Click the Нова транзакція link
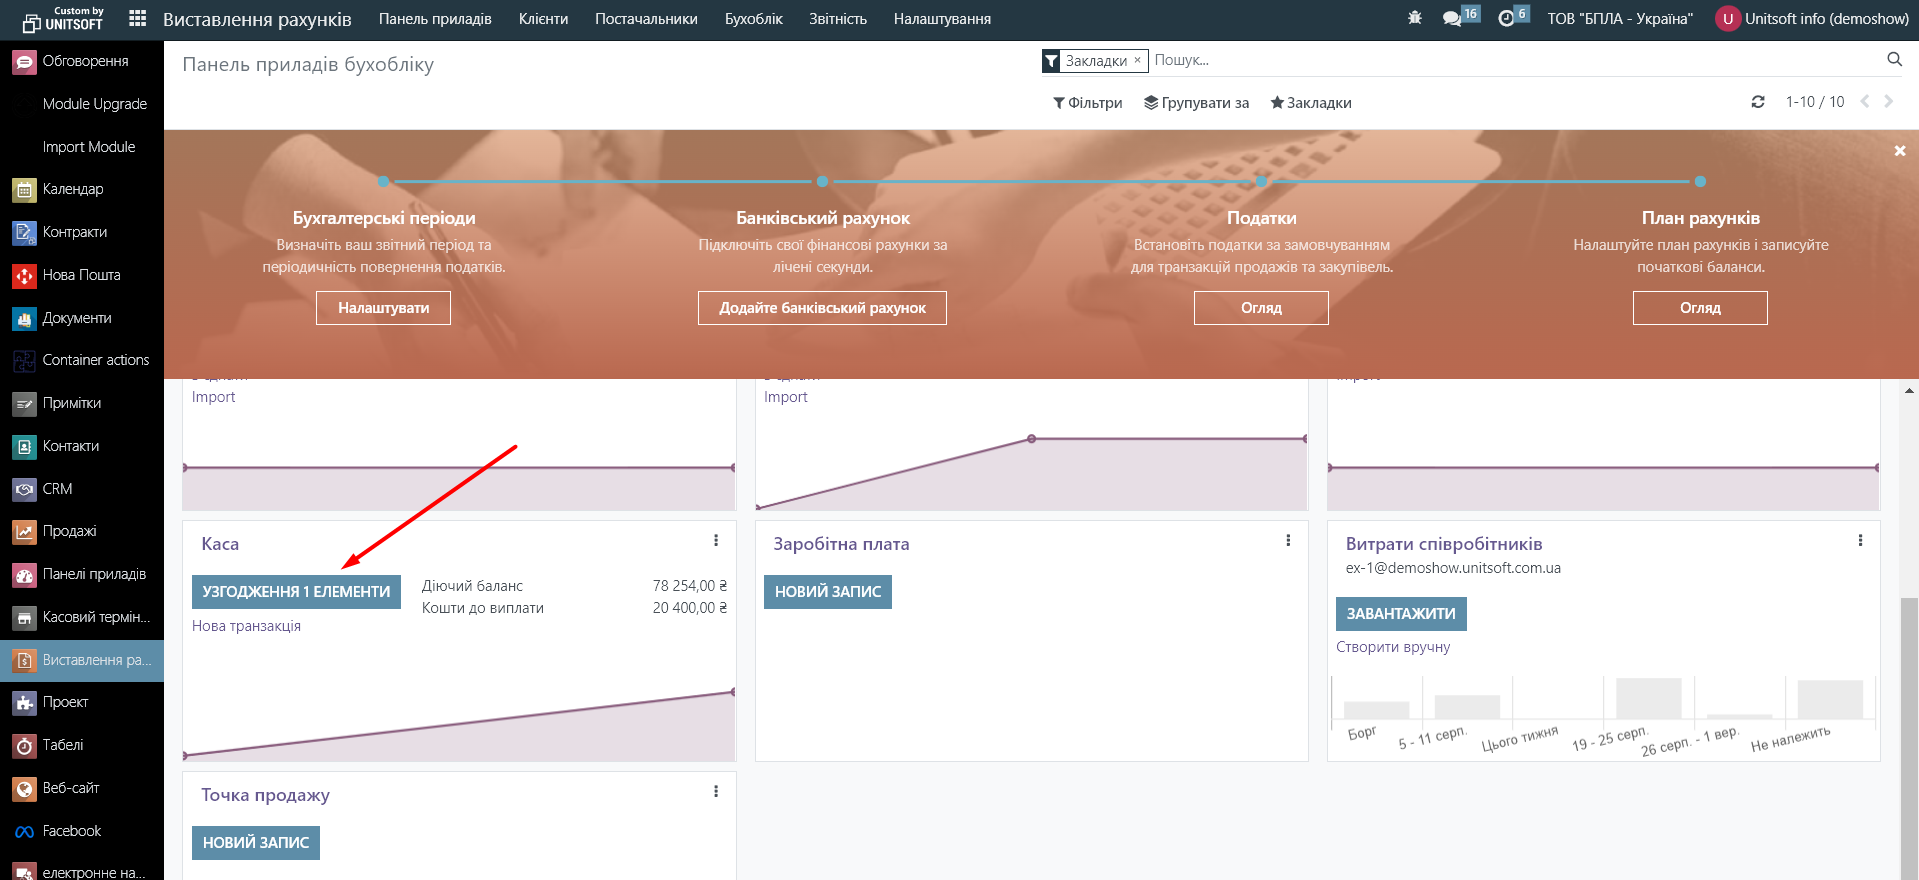The height and width of the screenshot is (880, 1919). point(246,626)
